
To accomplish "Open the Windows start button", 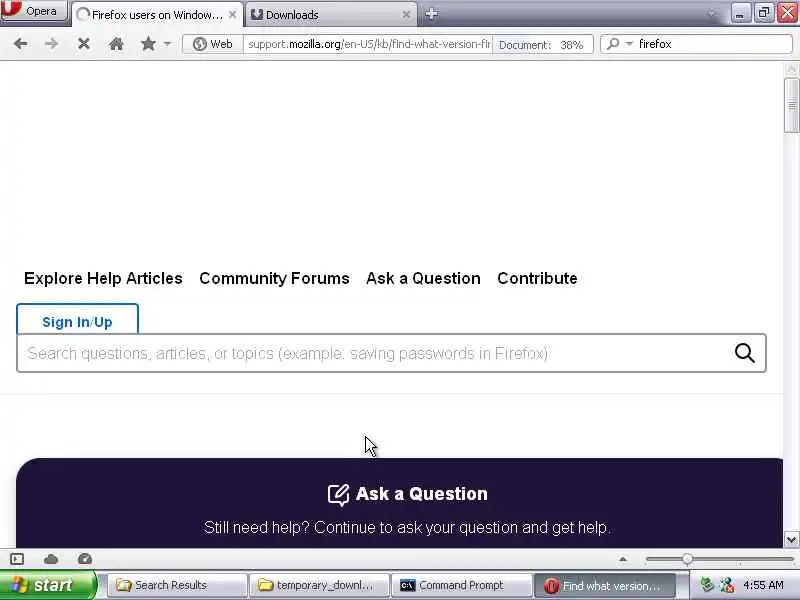I will point(48,585).
